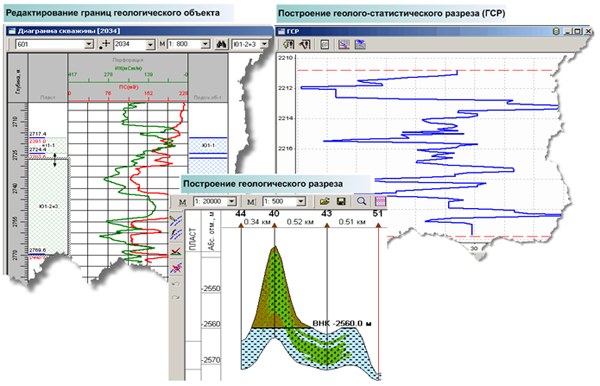Expand the Ю1-2+3 layer dropdown

pos(264,44)
